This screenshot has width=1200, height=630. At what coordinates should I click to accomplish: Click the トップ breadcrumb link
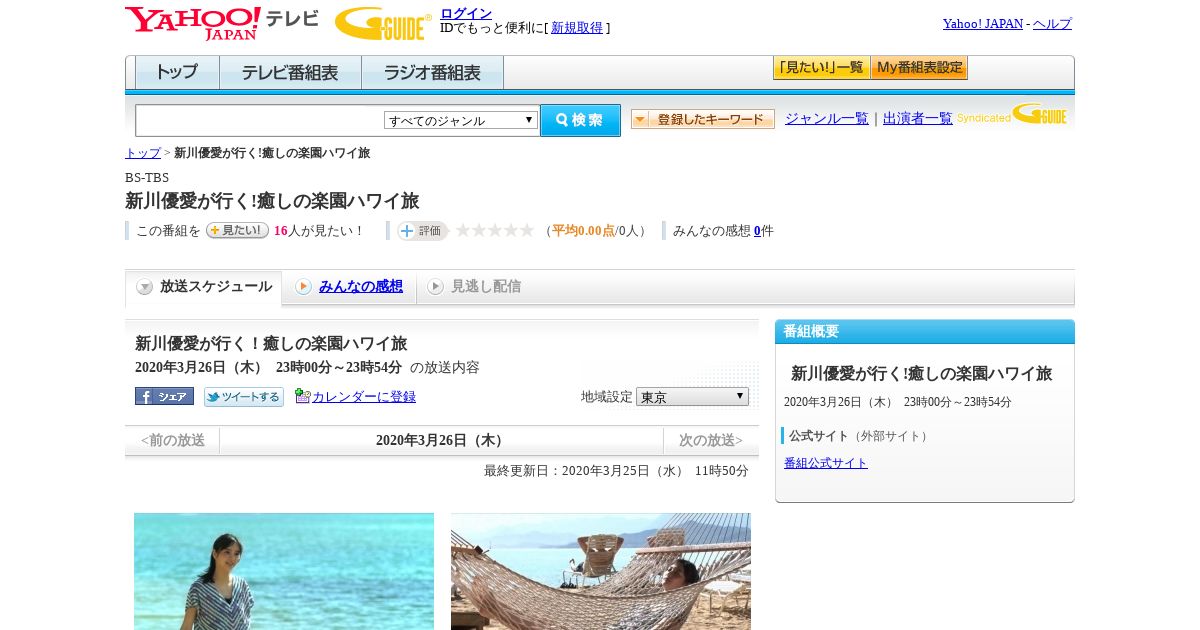tap(143, 153)
